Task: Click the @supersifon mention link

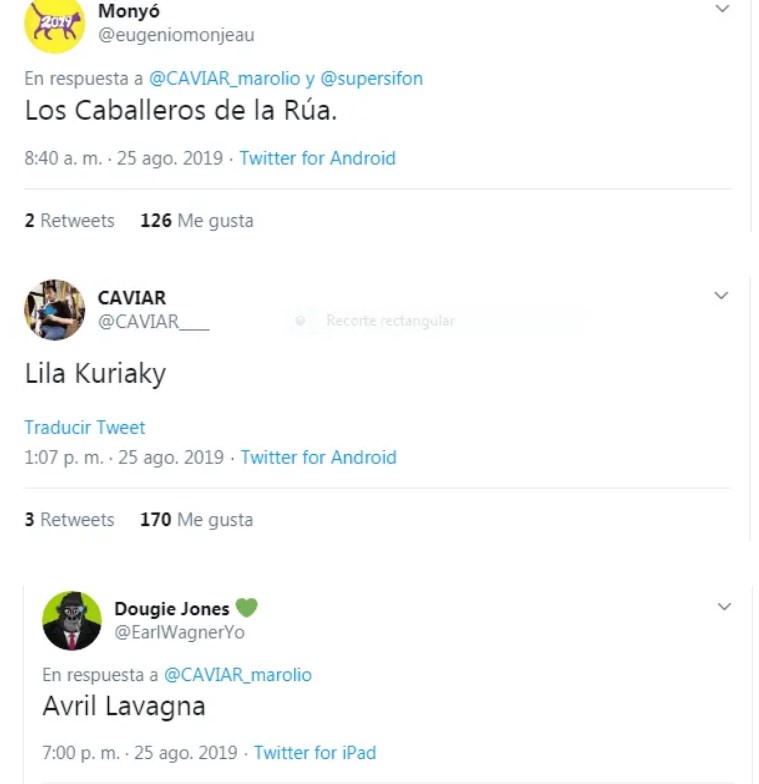Action: point(372,78)
